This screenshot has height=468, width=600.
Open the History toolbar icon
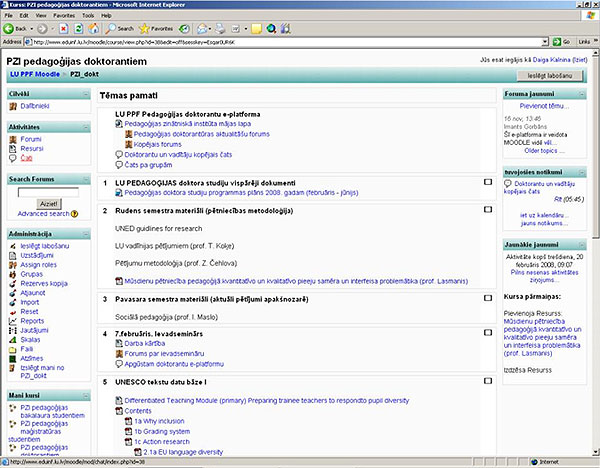pos(184,29)
